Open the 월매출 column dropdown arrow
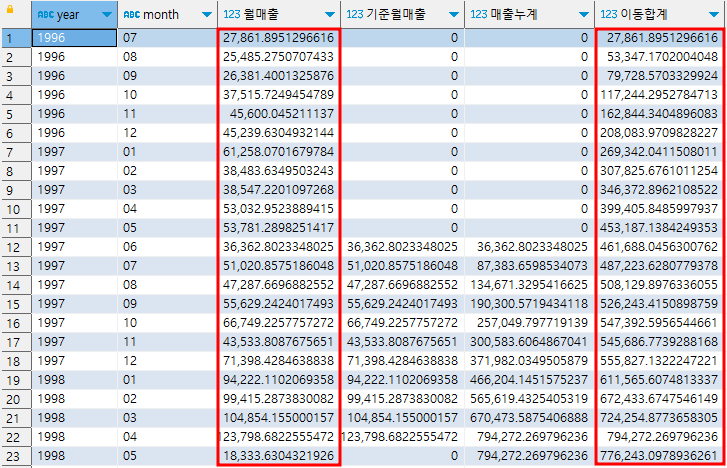Screen dimensions: 727x468 coord(330,15)
